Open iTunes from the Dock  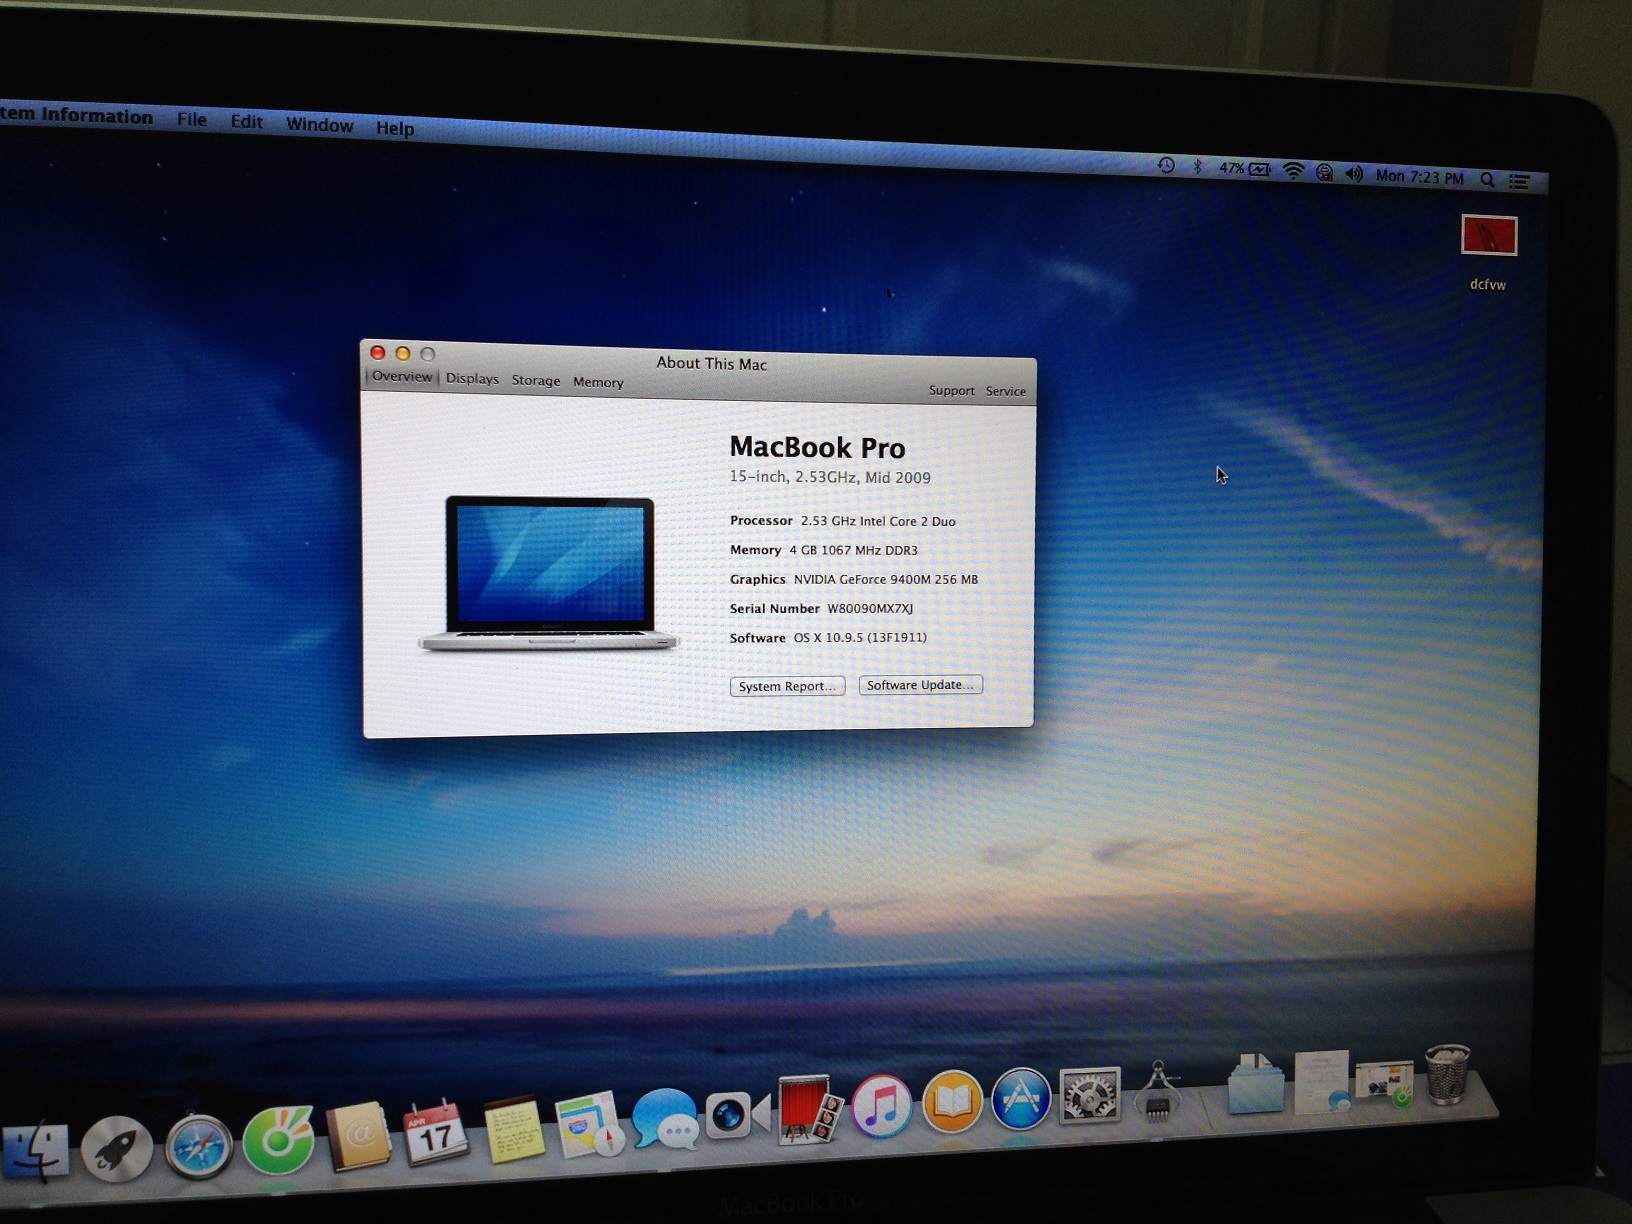[x=881, y=1105]
